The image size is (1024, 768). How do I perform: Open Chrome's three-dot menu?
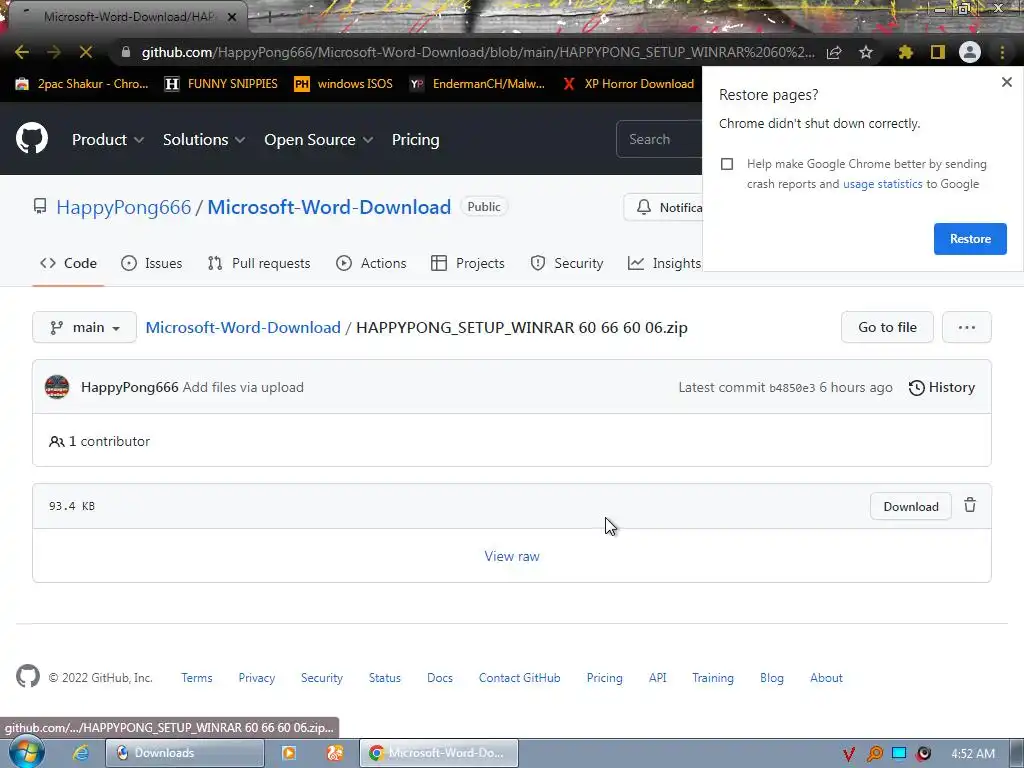click(x=1002, y=52)
